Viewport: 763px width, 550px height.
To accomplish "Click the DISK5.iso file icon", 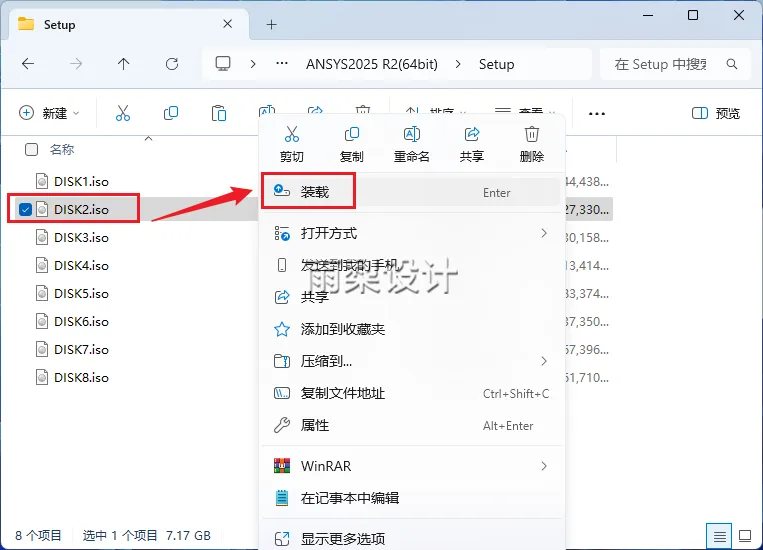I will coord(42,293).
